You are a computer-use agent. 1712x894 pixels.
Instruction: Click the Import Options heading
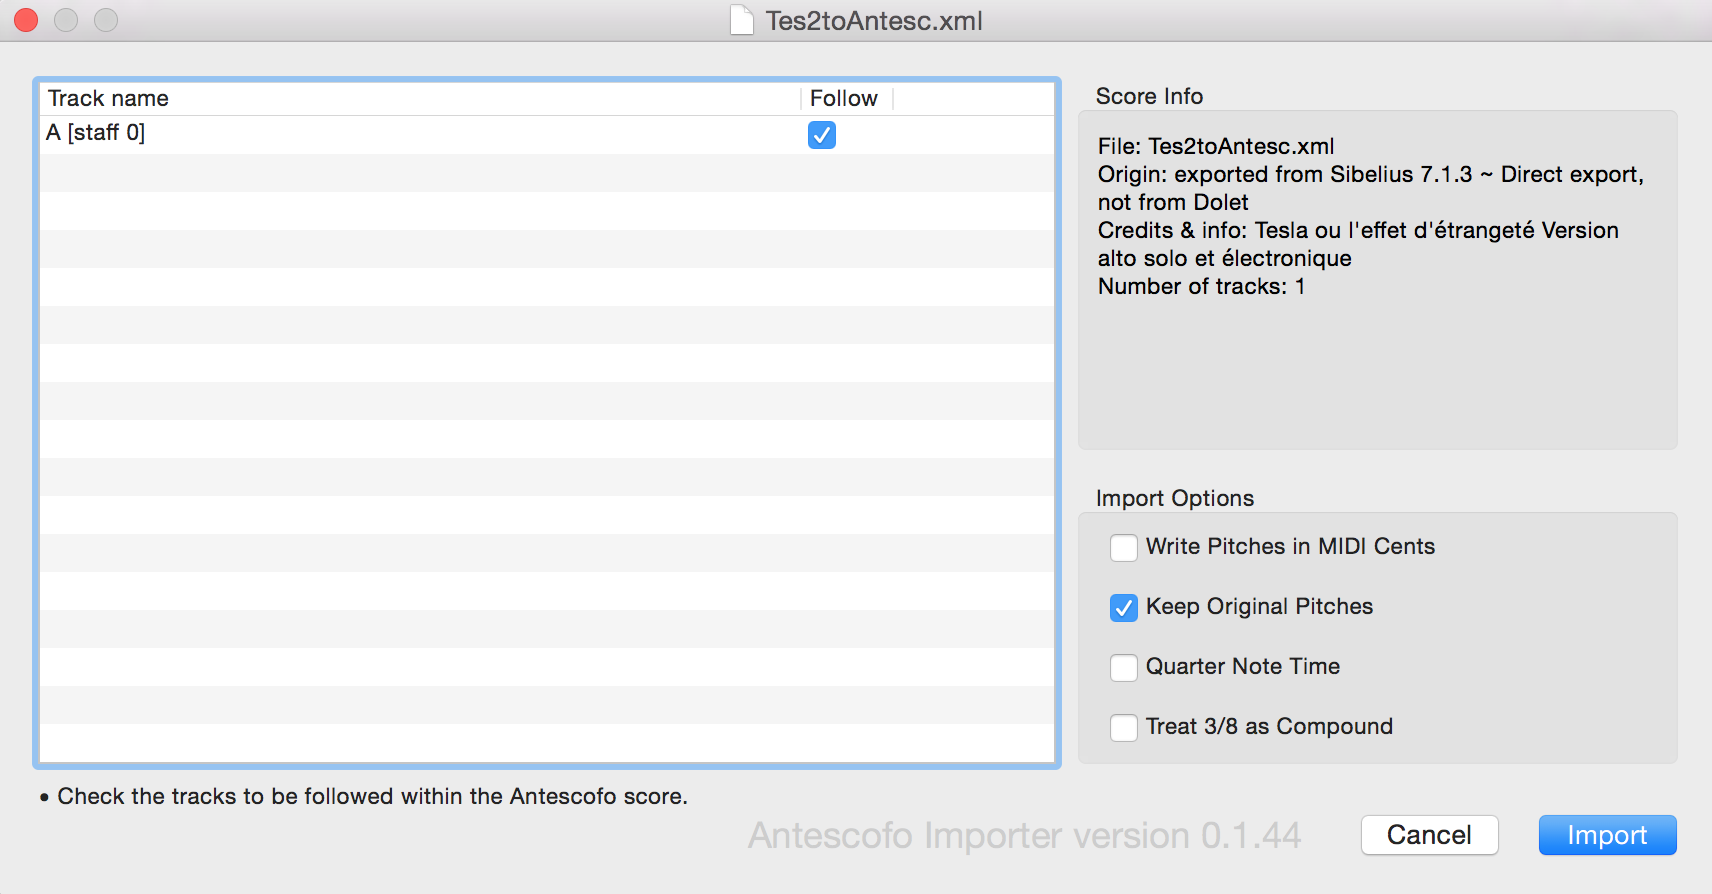tap(1174, 498)
